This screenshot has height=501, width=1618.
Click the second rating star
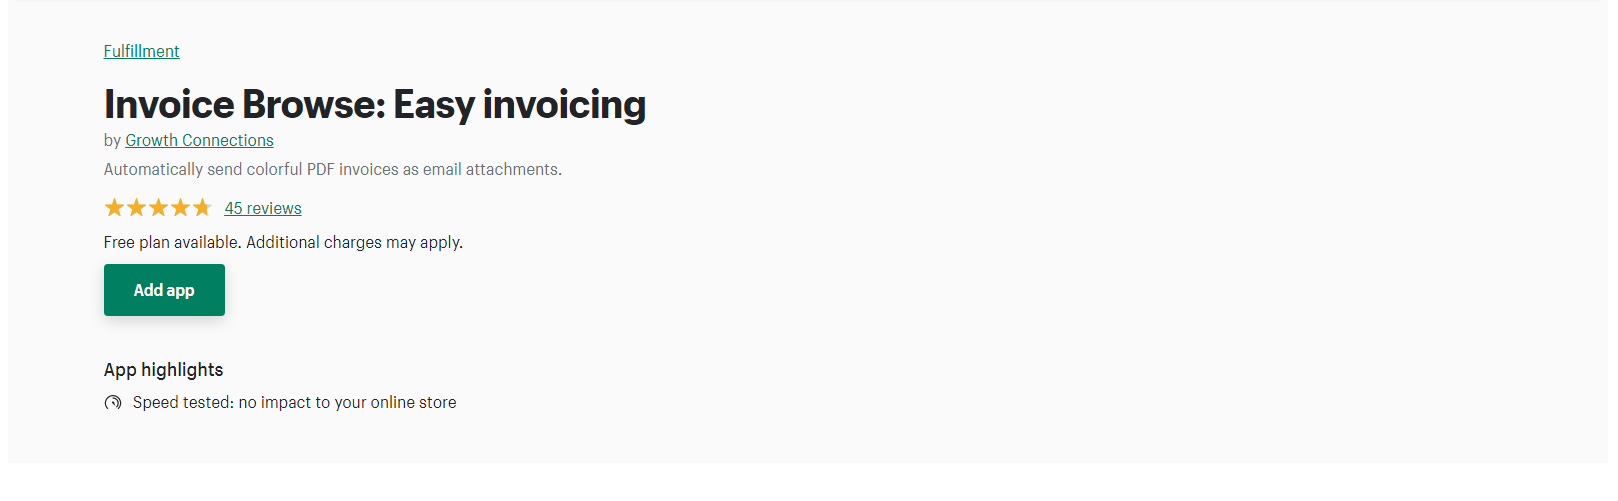click(x=136, y=208)
